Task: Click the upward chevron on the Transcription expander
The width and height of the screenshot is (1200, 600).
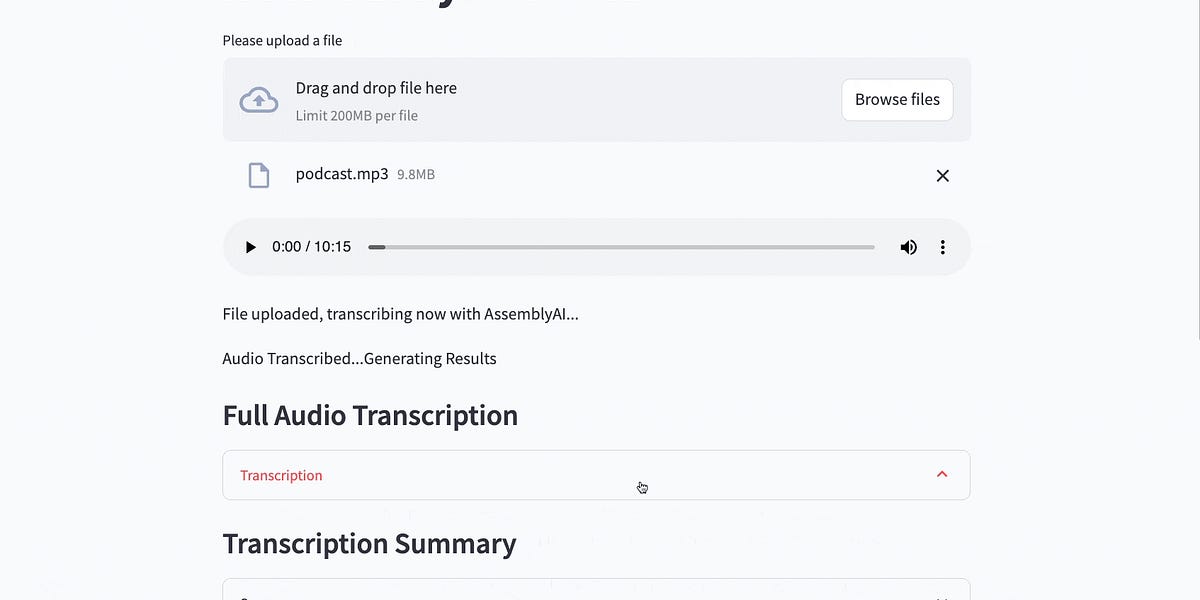Action: (941, 475)
